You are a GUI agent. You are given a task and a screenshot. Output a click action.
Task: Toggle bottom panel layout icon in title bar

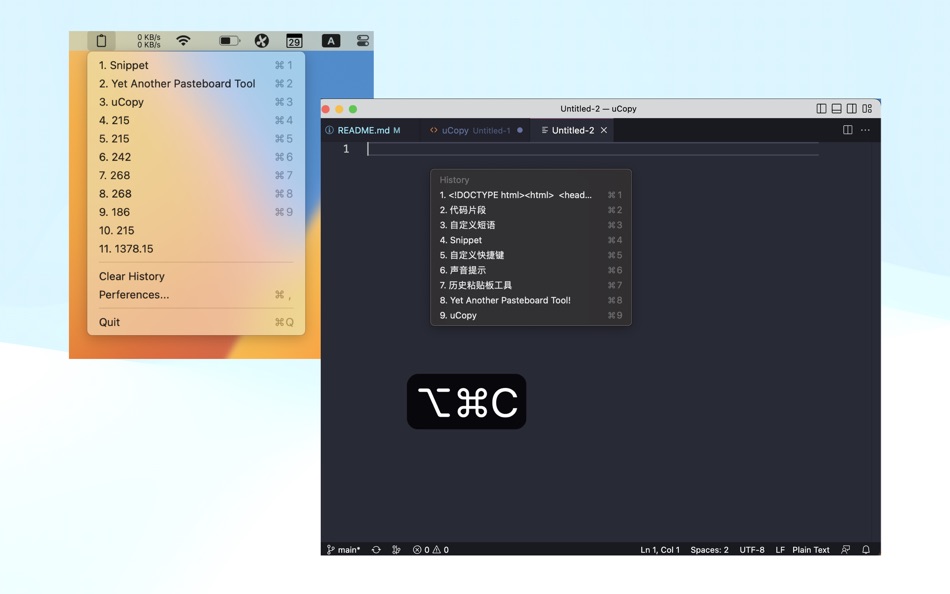(837, 108)
